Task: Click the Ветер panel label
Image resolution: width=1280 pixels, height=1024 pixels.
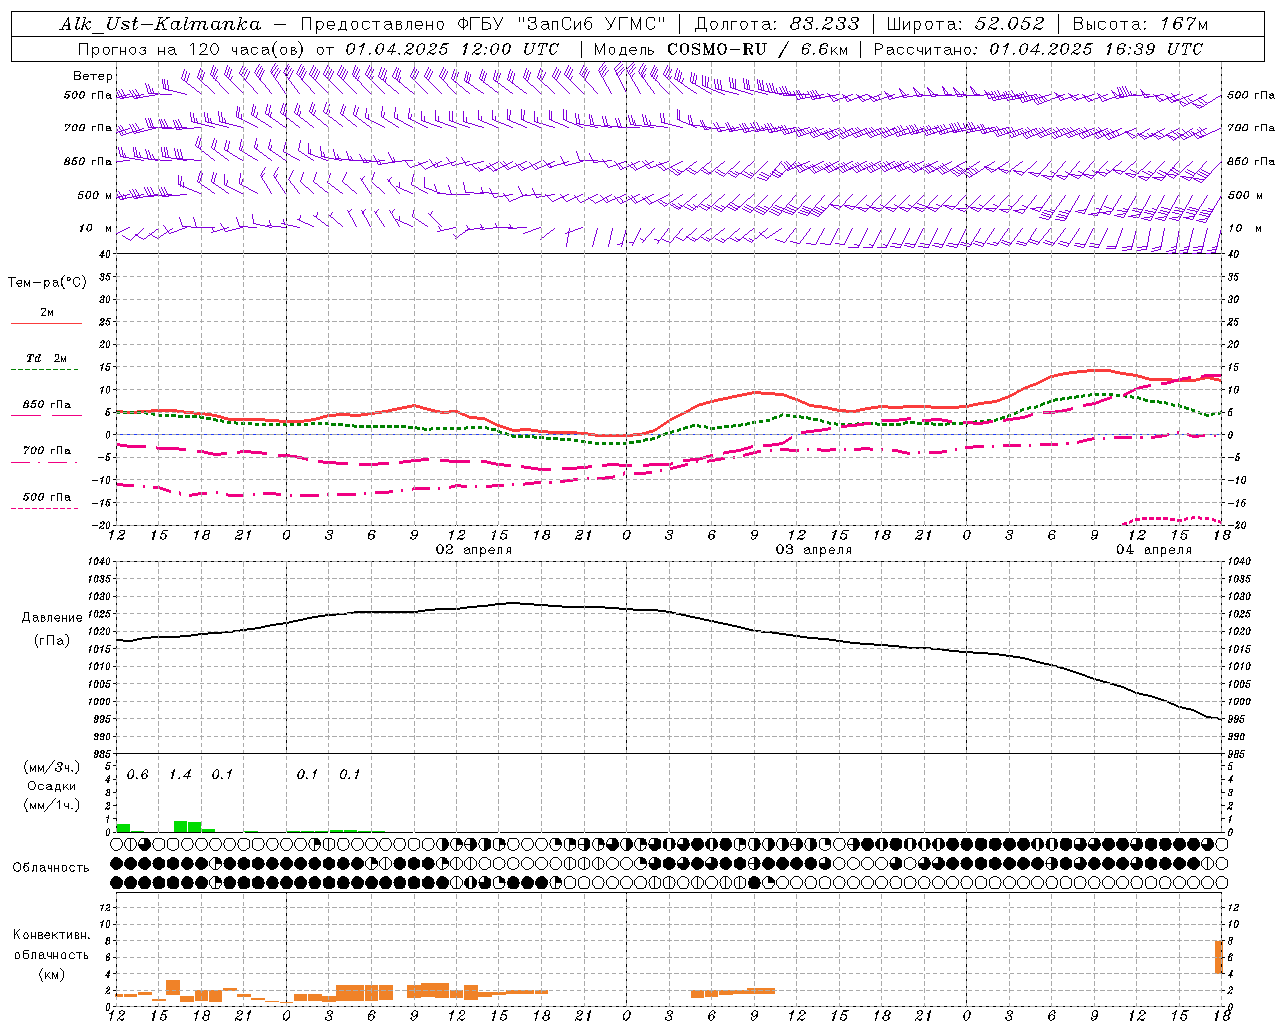Action: tap(93, 76)
